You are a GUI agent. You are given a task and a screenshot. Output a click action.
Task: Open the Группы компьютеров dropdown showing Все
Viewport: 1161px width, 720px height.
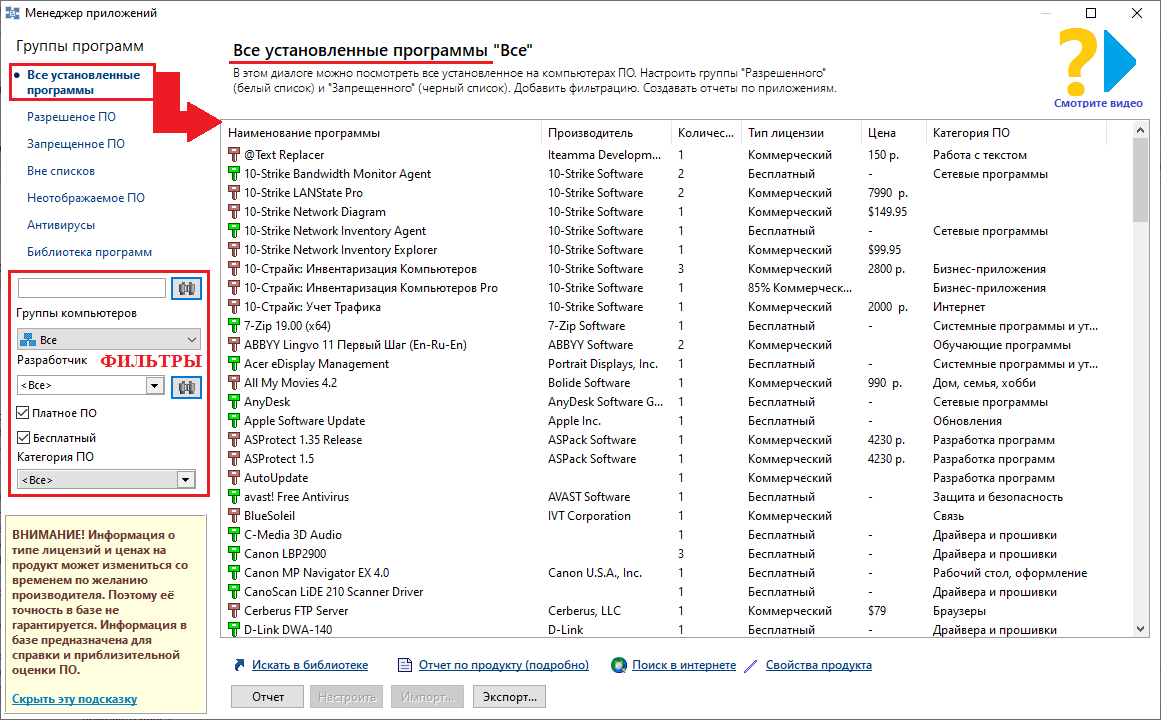pos(109,339)
